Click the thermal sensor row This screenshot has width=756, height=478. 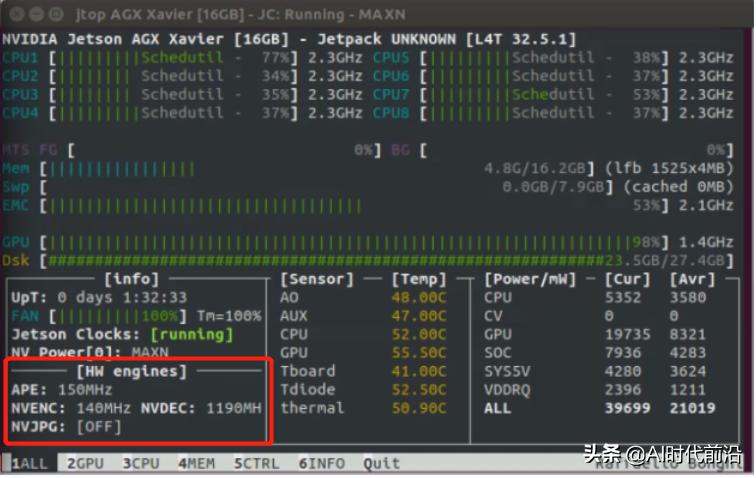click(x=363, y=408)
